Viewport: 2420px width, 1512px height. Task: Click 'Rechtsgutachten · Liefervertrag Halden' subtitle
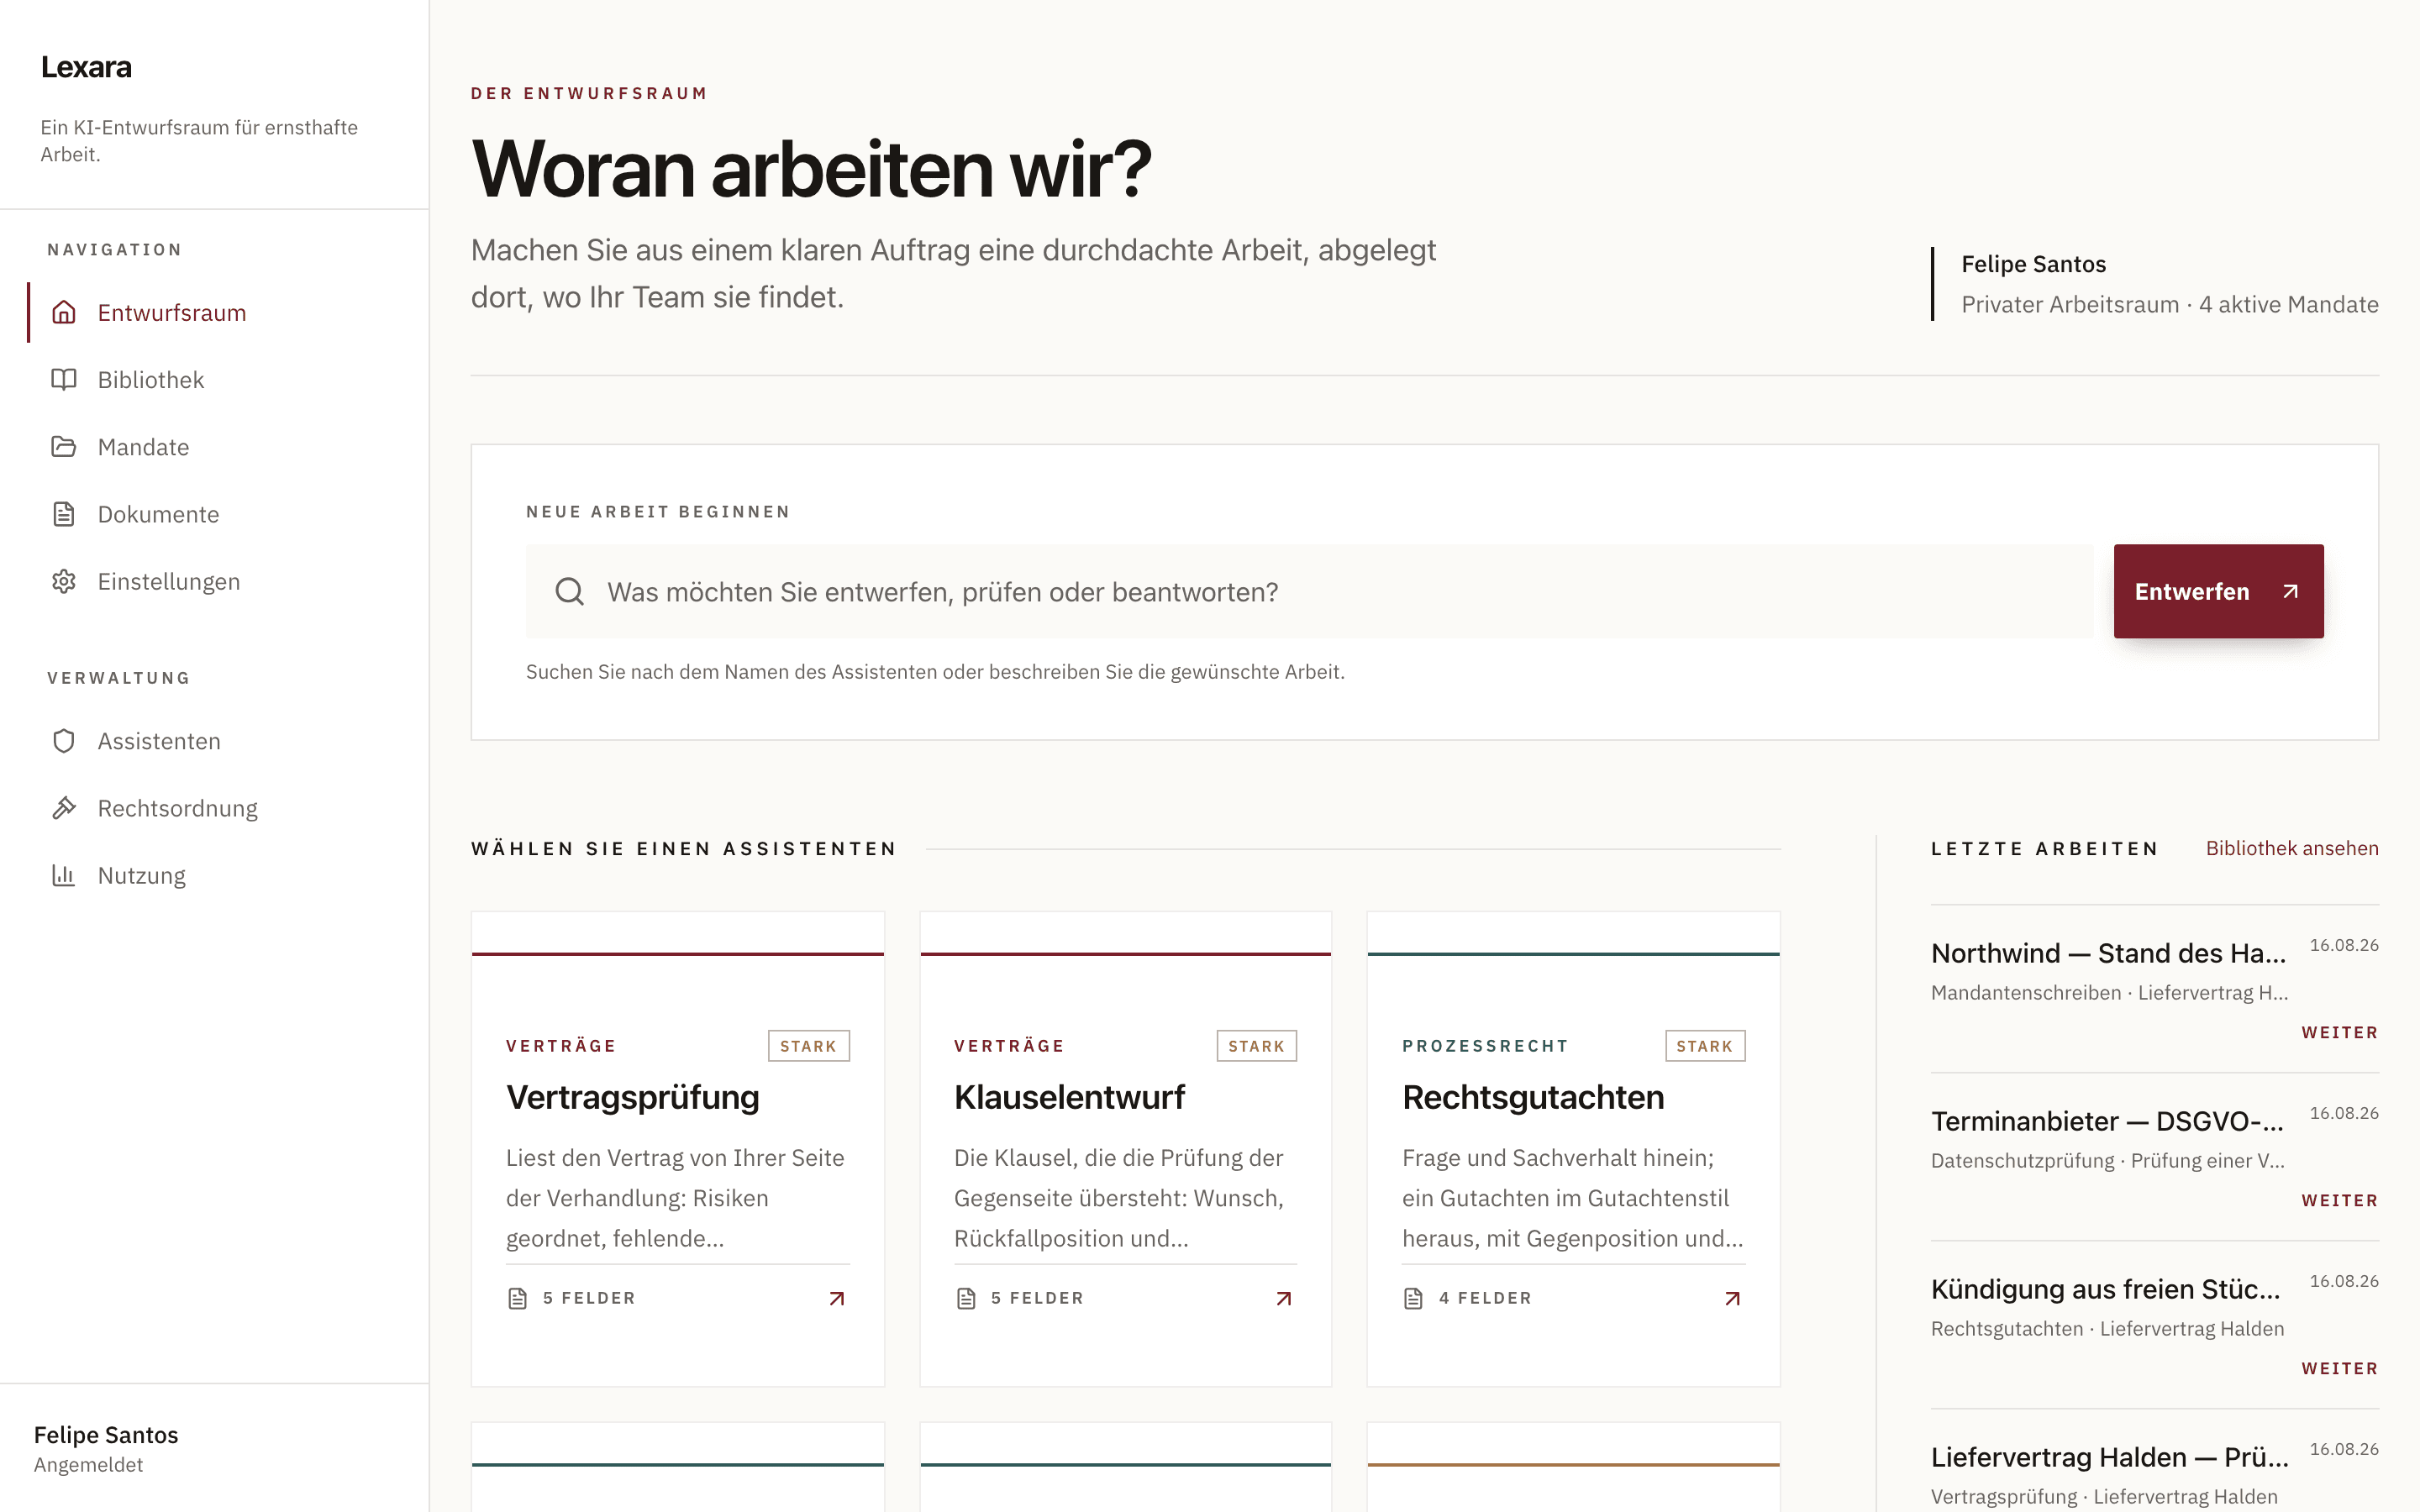(2108, 1328)
